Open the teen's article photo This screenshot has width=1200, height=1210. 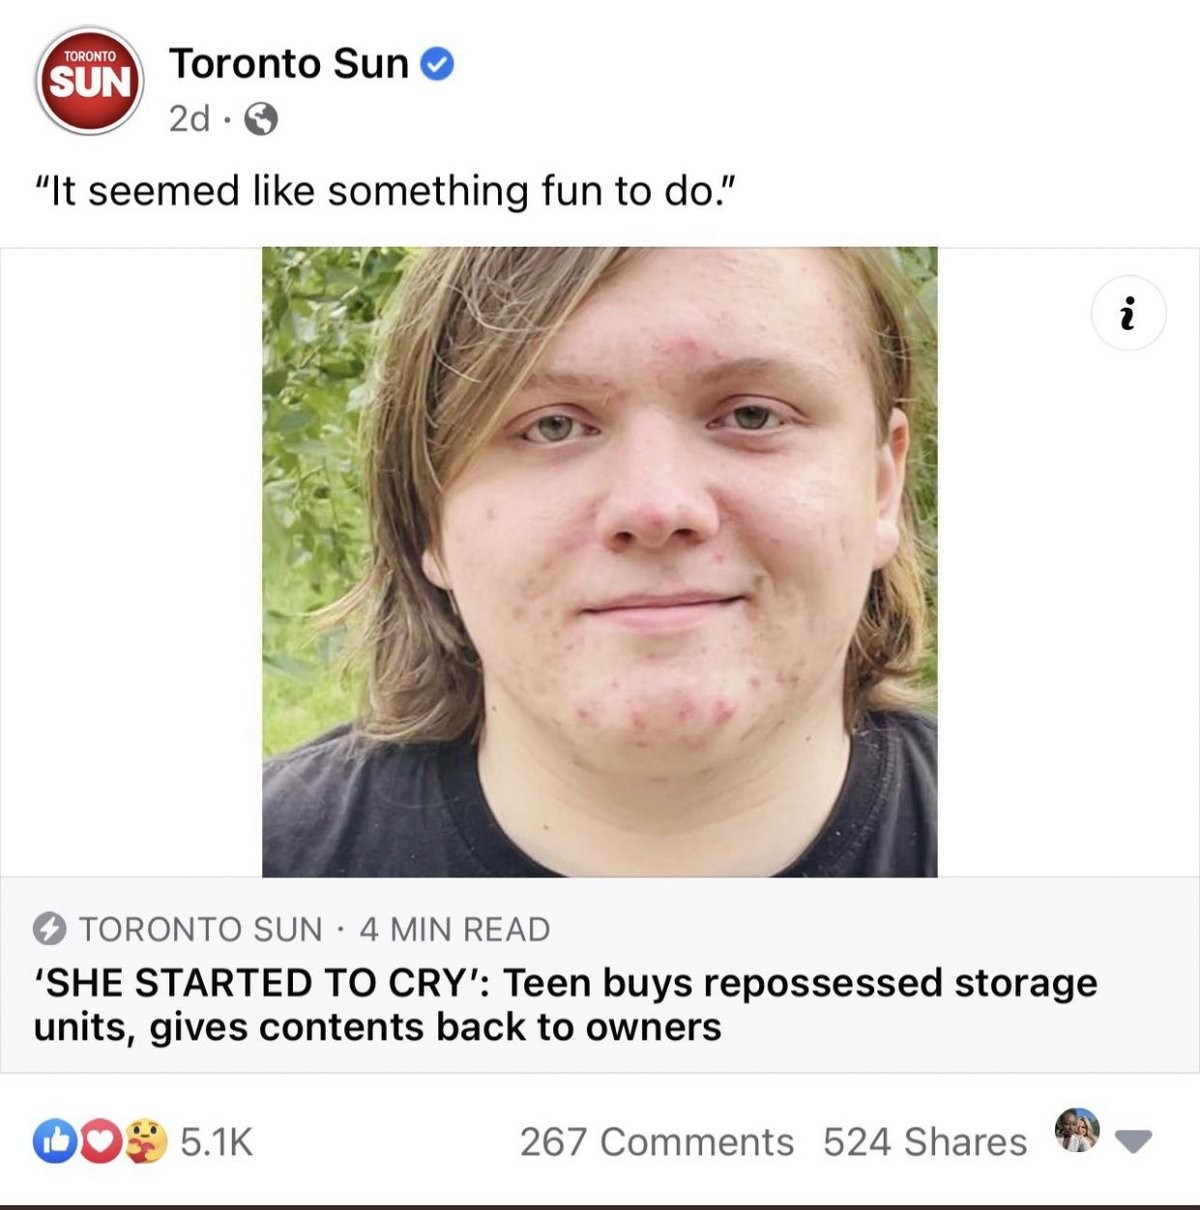coord(600,562)
